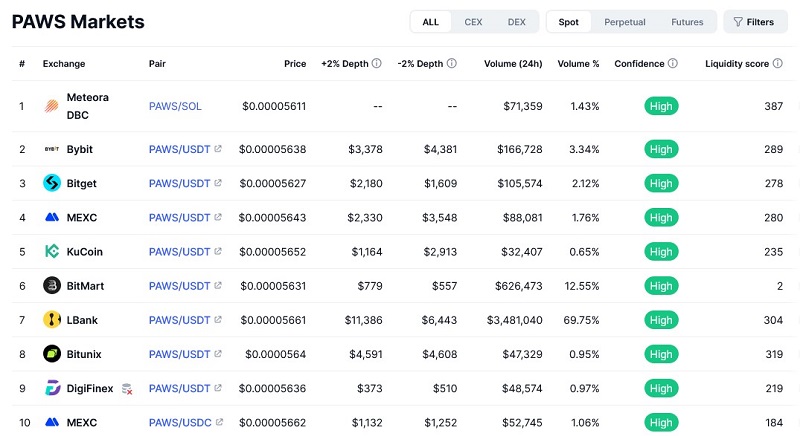Click the High confidence badge for LBank

pos(661,320)
